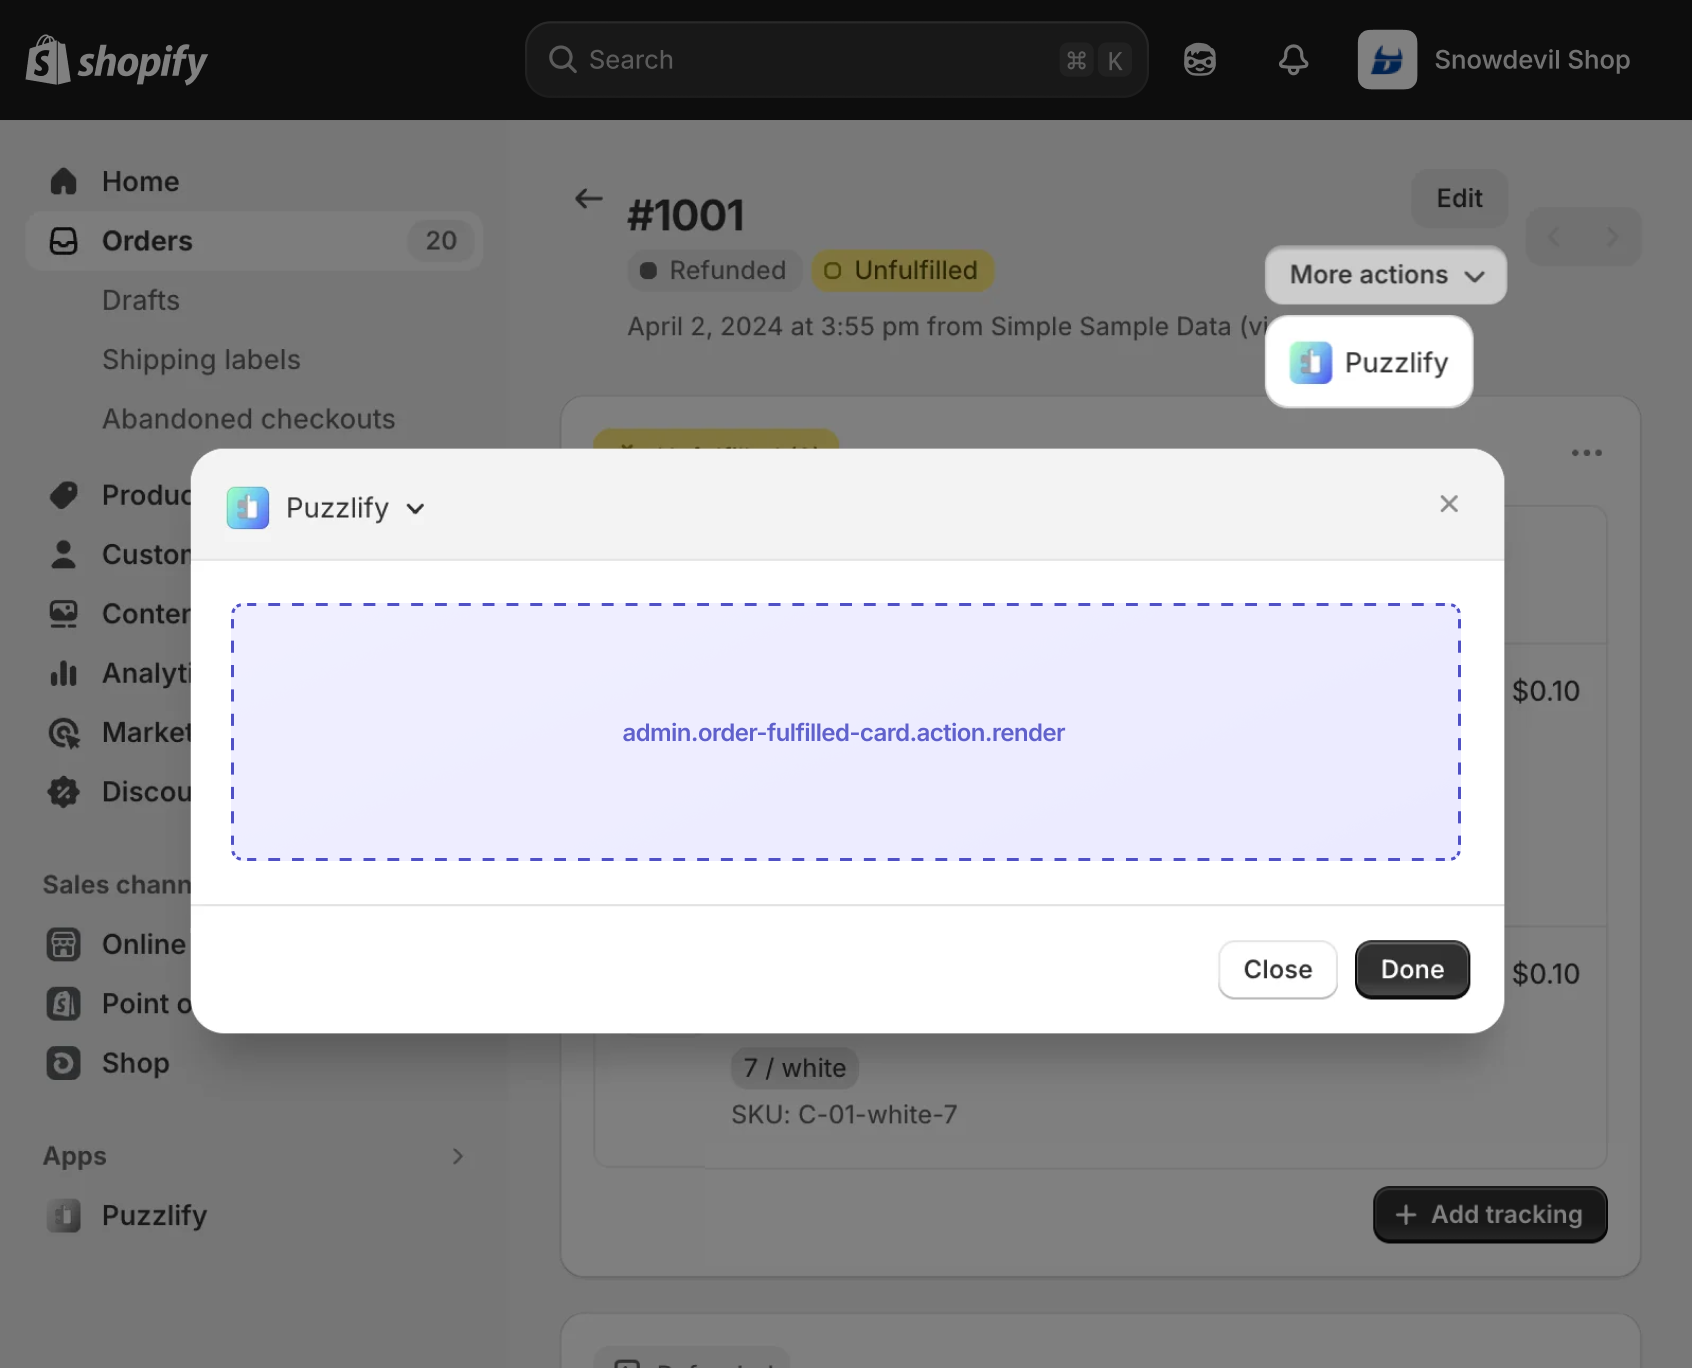Click the Discounts badge icon
This screenshot has height=1368, width=1692.
click(x=64, y=792)
